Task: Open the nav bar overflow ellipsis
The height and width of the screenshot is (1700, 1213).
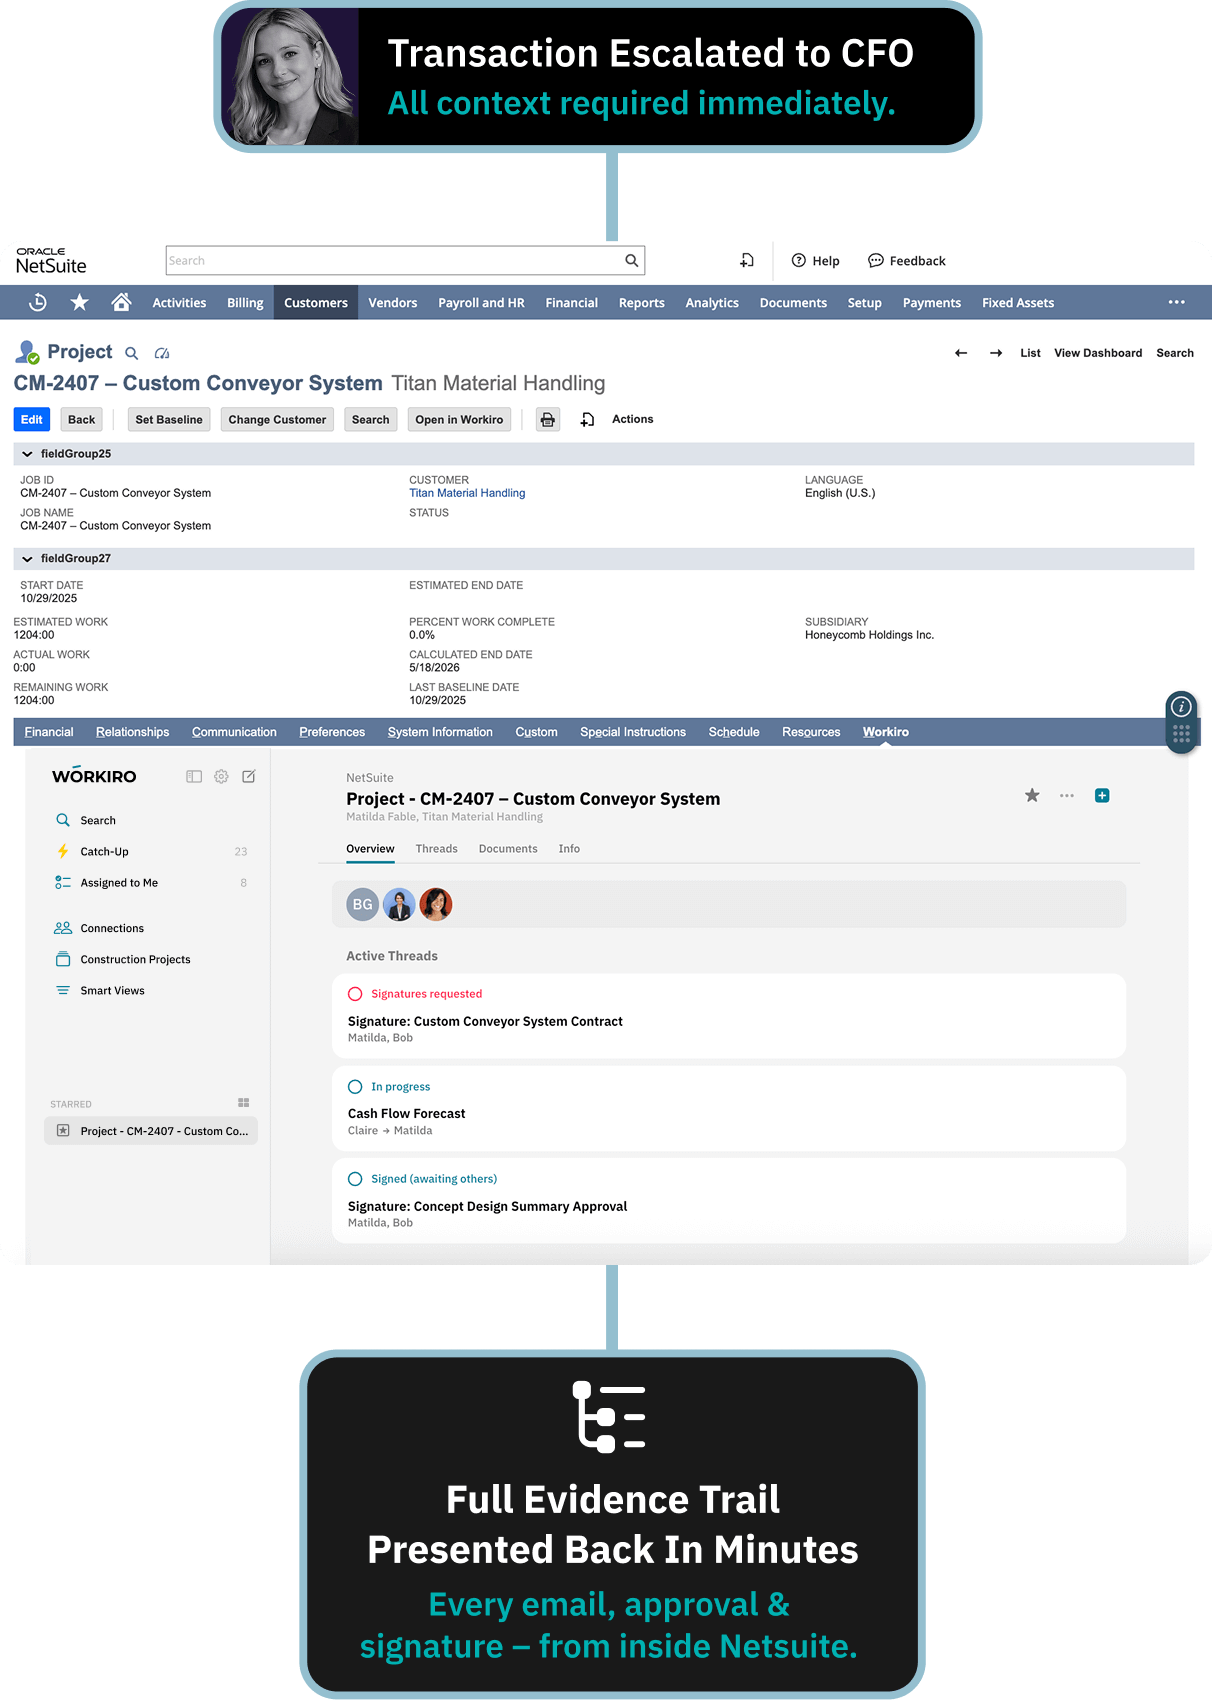Action: point(1176,302)
